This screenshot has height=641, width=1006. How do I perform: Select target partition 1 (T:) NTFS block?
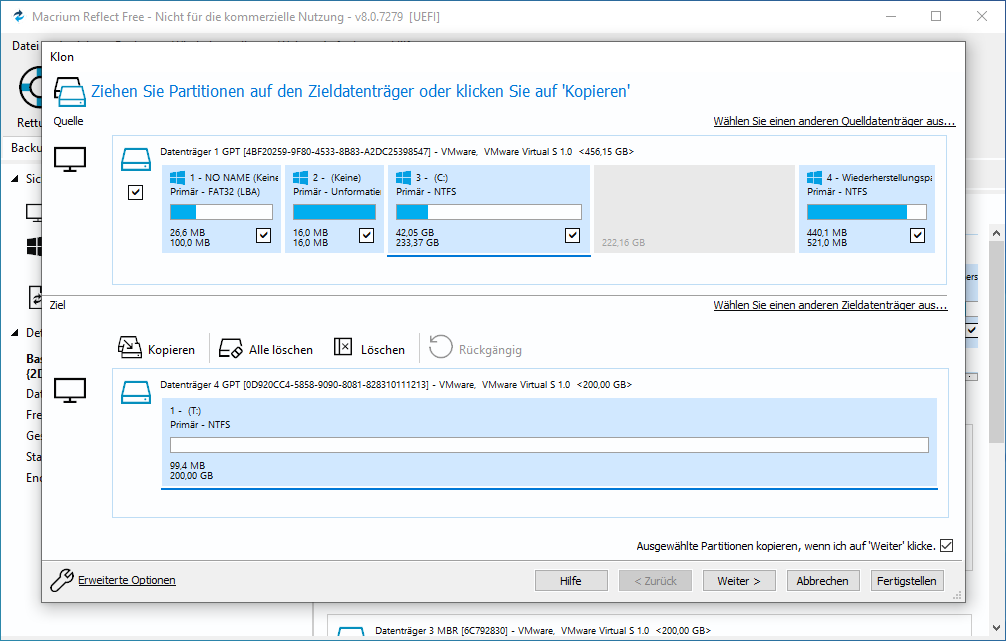[549, 442]
